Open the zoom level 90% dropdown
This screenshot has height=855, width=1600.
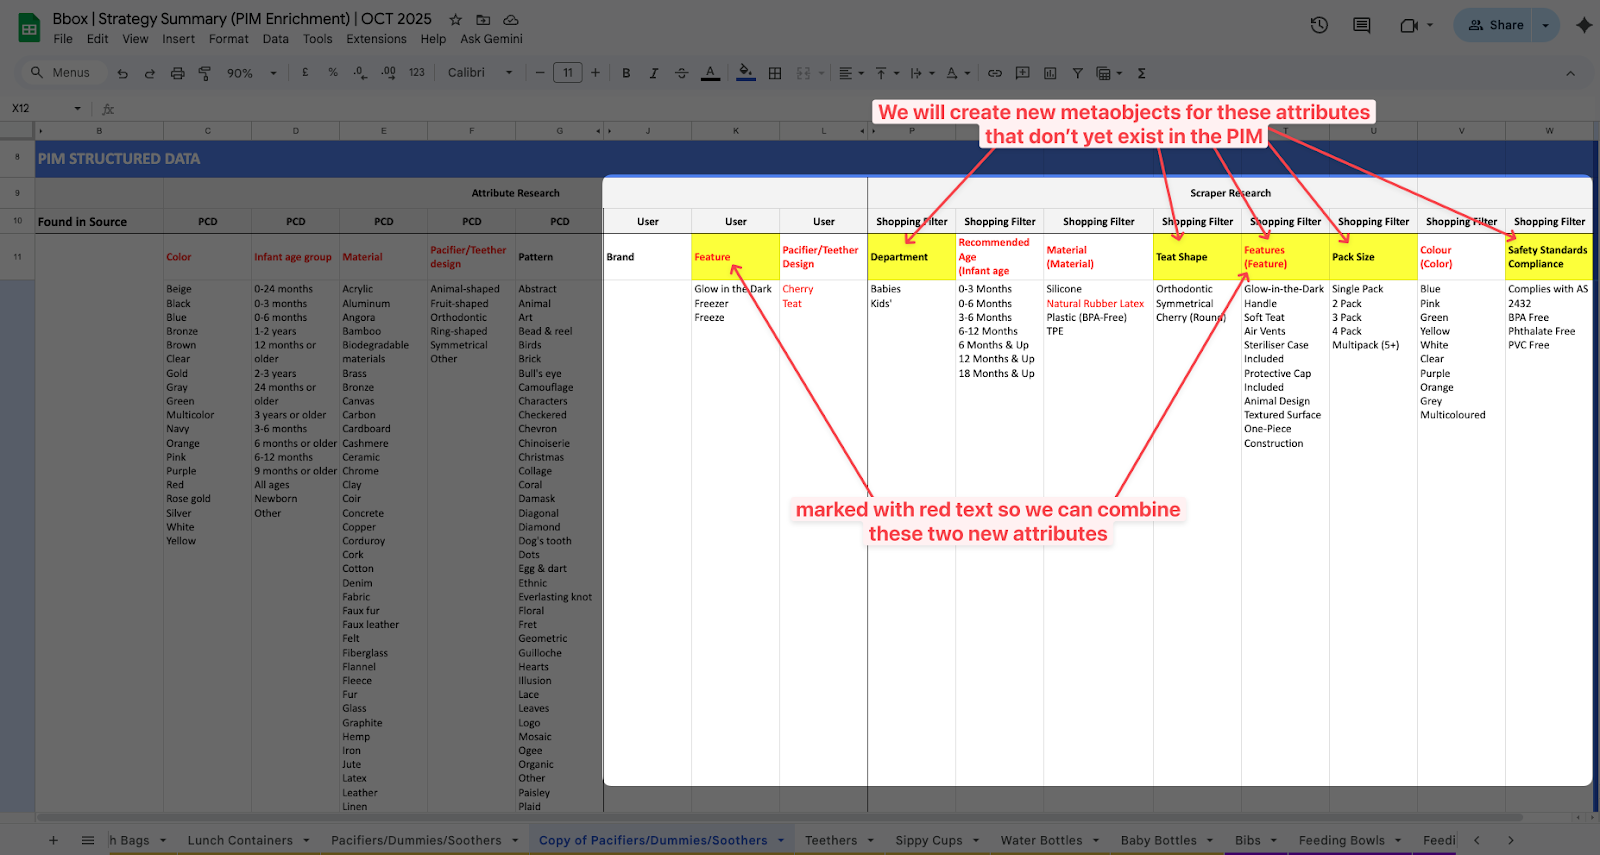click(251, 73)
